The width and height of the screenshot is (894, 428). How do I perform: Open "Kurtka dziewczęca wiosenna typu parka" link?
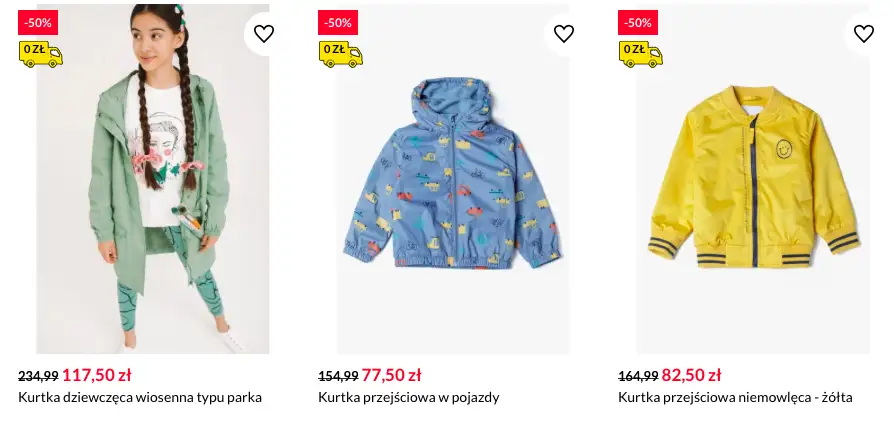click(x=140, y=397)
